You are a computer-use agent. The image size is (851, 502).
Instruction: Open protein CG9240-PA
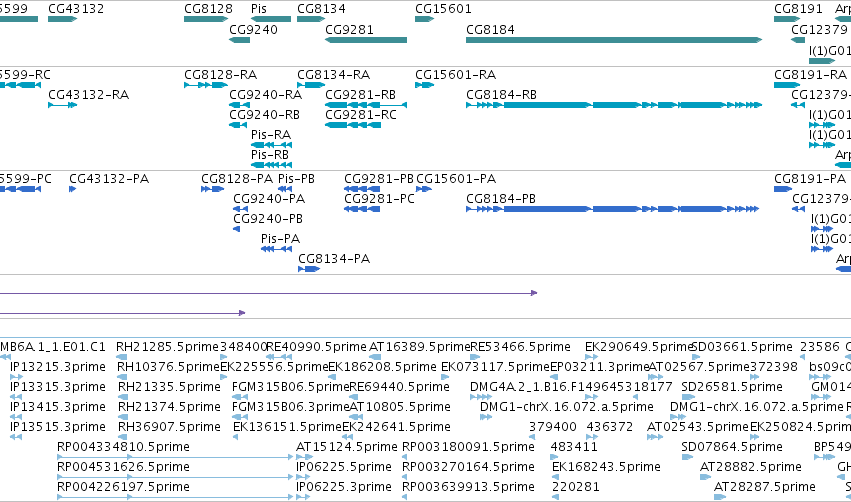tap(269, 199)
